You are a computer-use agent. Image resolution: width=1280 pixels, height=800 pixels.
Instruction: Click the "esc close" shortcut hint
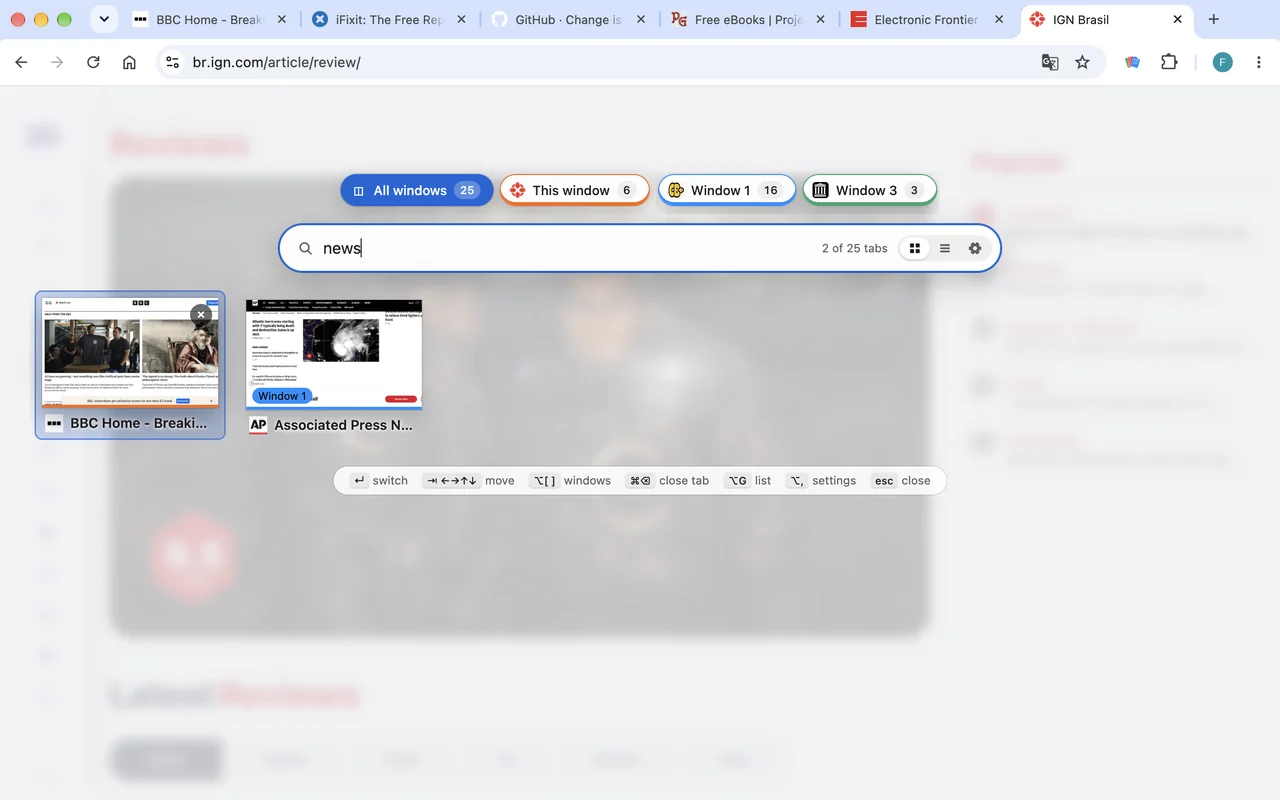[x=901, y=480]
